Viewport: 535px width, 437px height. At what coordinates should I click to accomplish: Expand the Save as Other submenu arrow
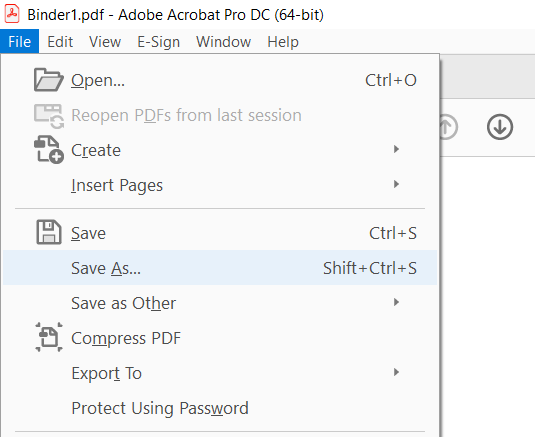(396, 302)
